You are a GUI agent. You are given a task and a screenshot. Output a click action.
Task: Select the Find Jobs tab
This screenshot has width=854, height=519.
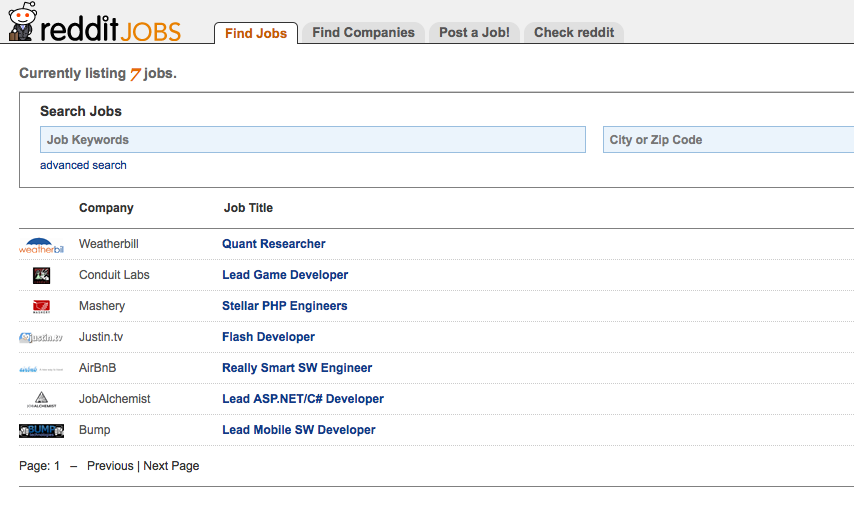[256, 33]
